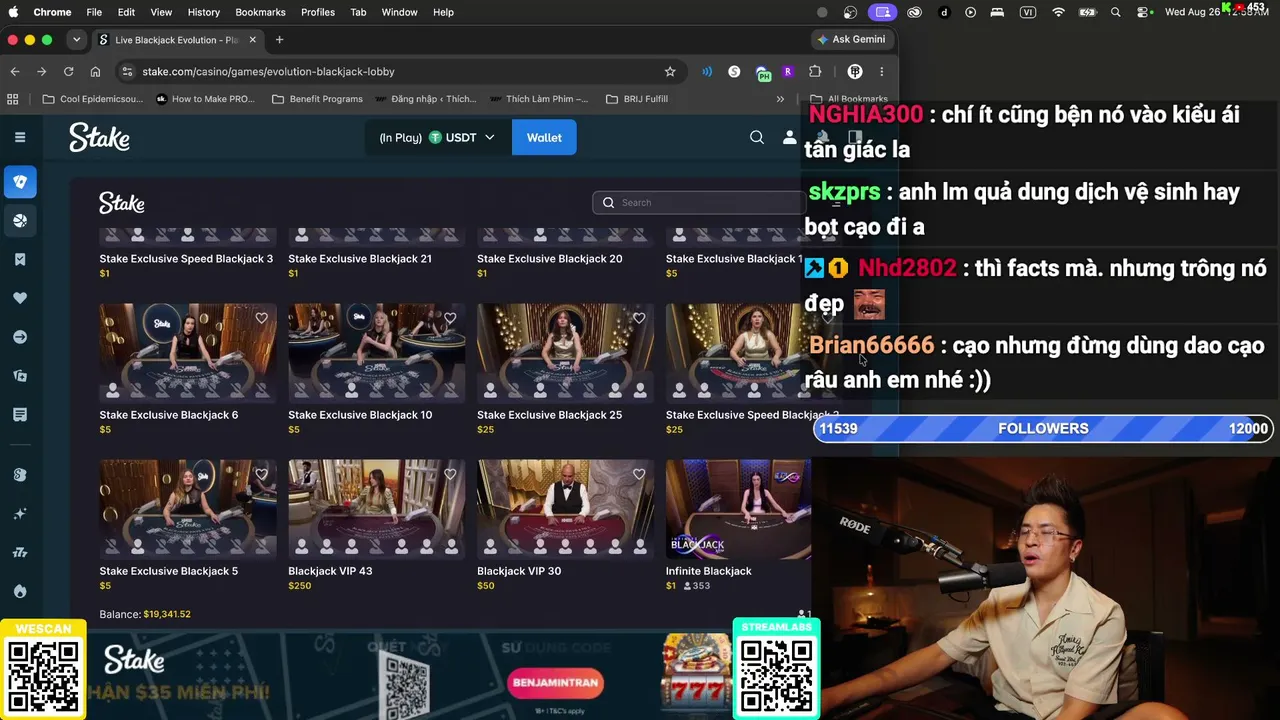Viewport: 1280px width, 720px height.
Task: Open the Benefit Programs bookmark folder
Action: (317, 99)
